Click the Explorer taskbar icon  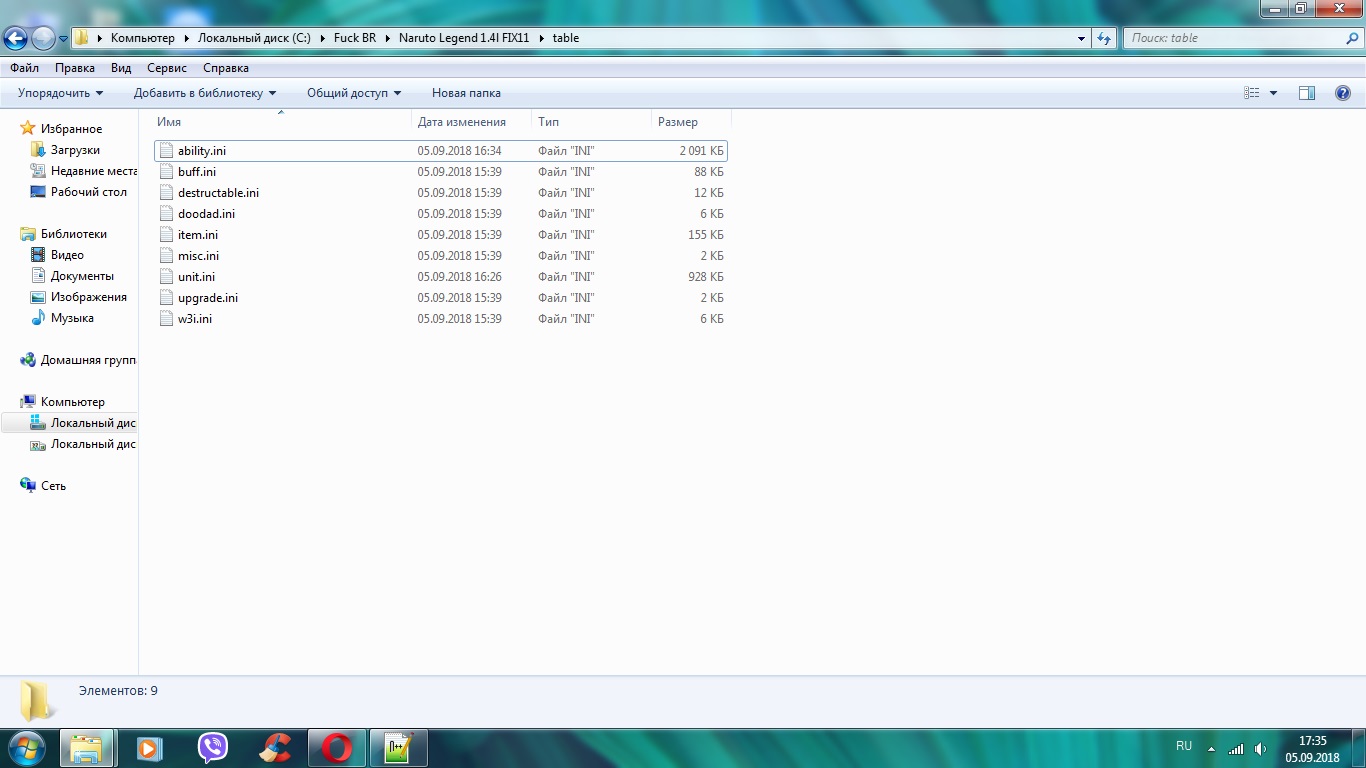click(87, 747)
